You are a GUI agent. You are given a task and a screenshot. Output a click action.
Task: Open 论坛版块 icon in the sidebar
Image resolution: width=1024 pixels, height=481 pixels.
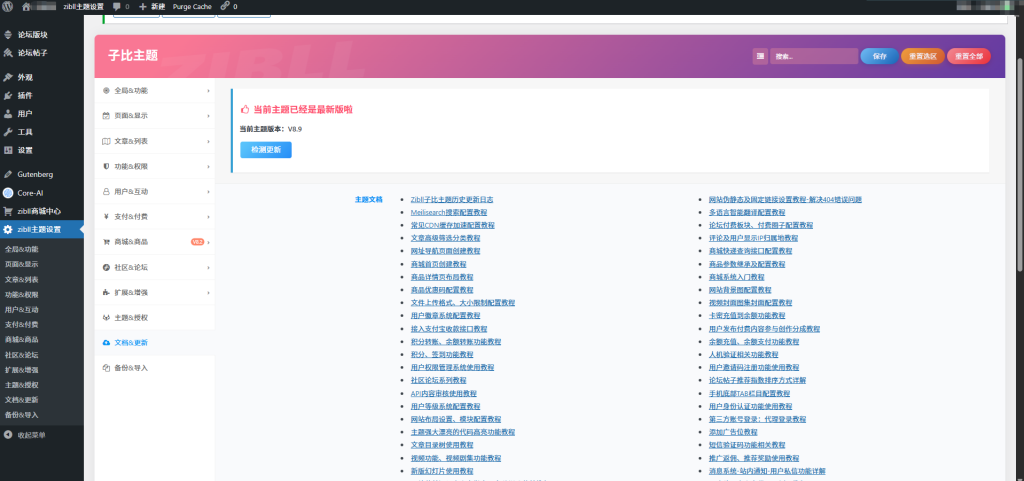pyautogui.click(x=8, y=35)
